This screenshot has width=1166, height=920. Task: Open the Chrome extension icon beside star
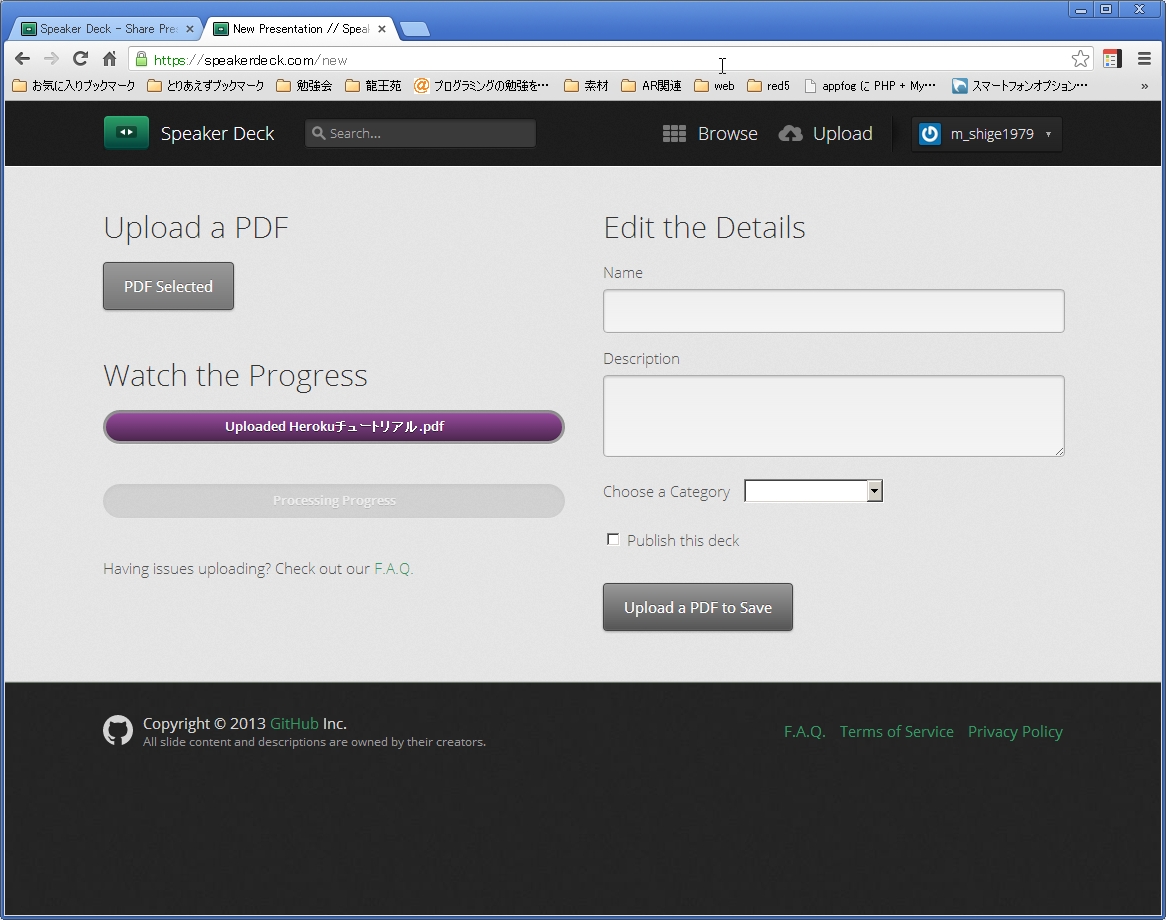pos(1112,59)
